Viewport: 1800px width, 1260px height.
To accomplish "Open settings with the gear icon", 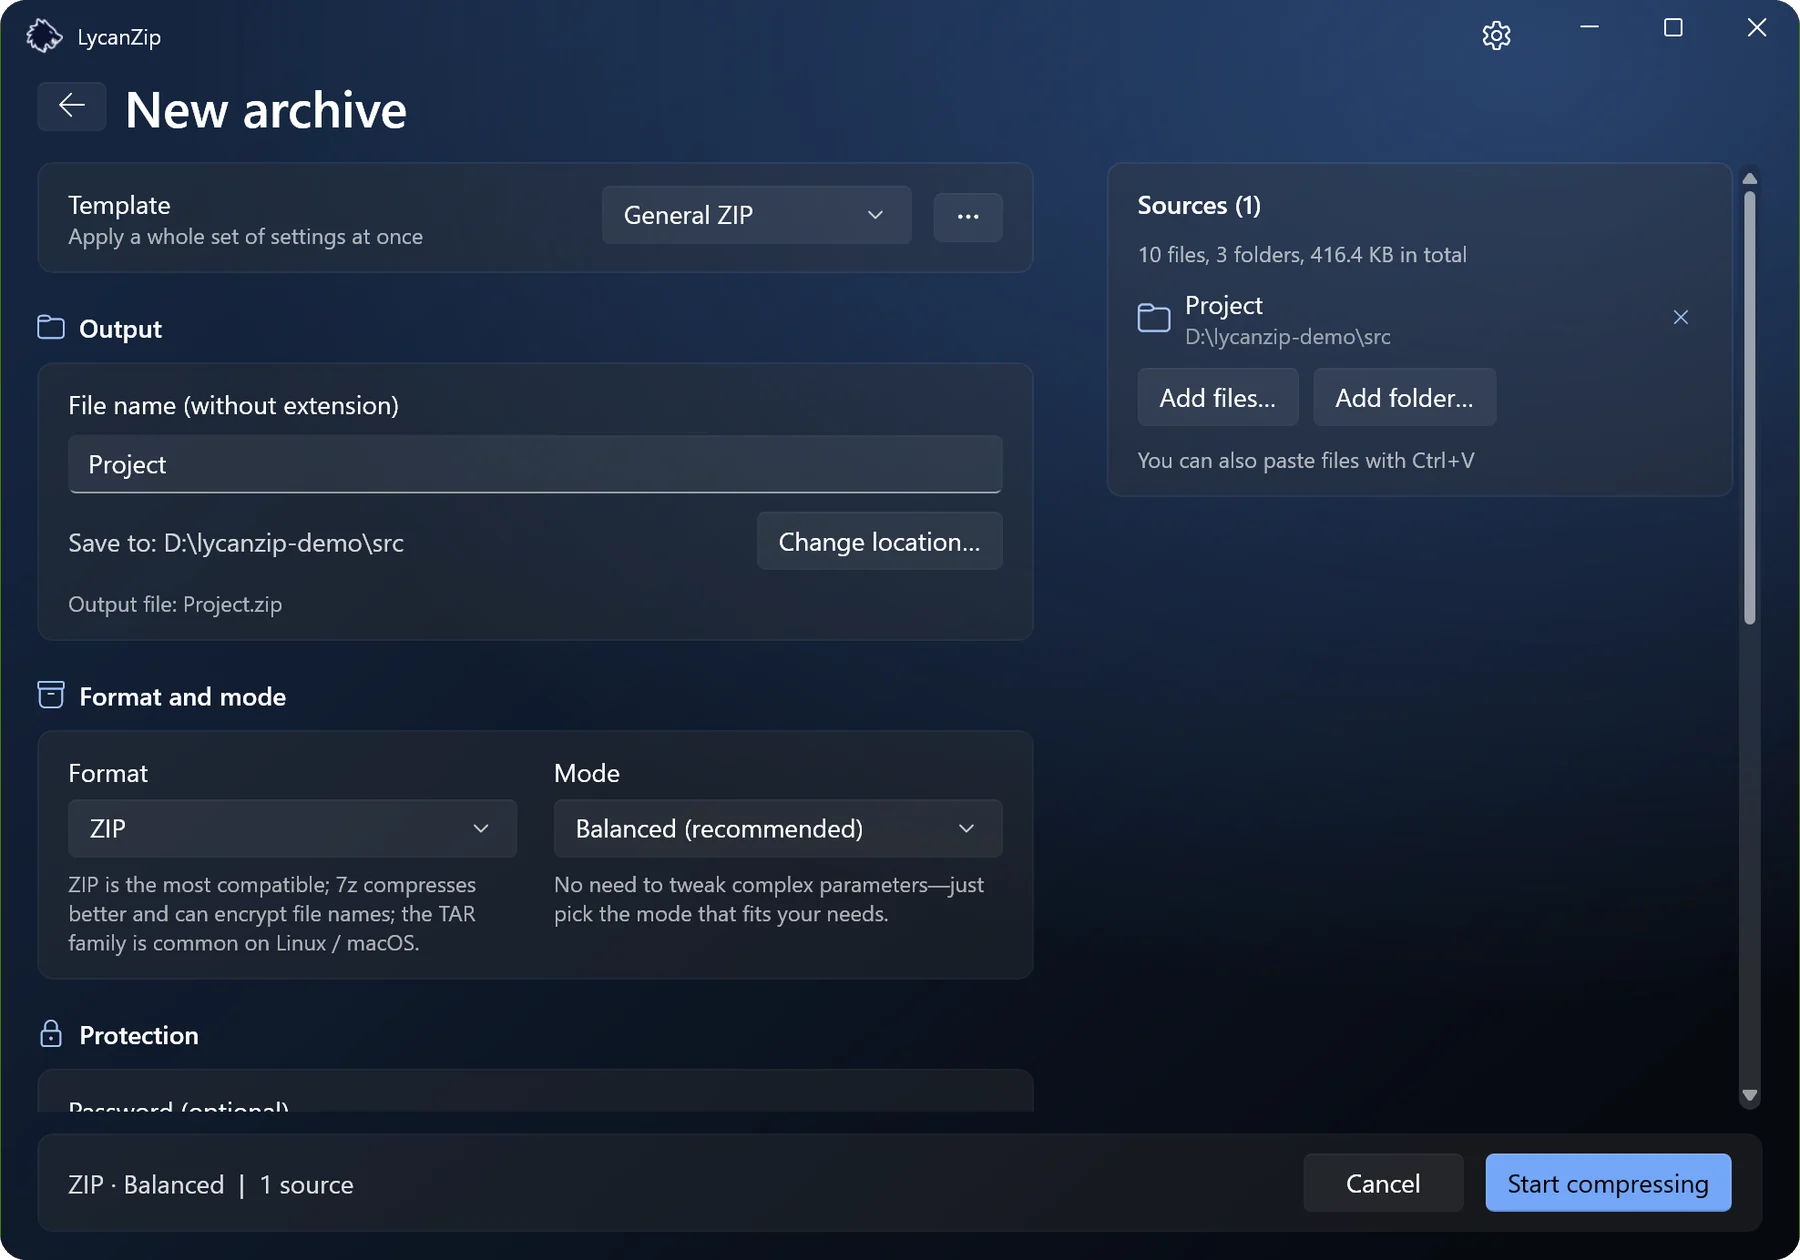I will (1496, 36).
